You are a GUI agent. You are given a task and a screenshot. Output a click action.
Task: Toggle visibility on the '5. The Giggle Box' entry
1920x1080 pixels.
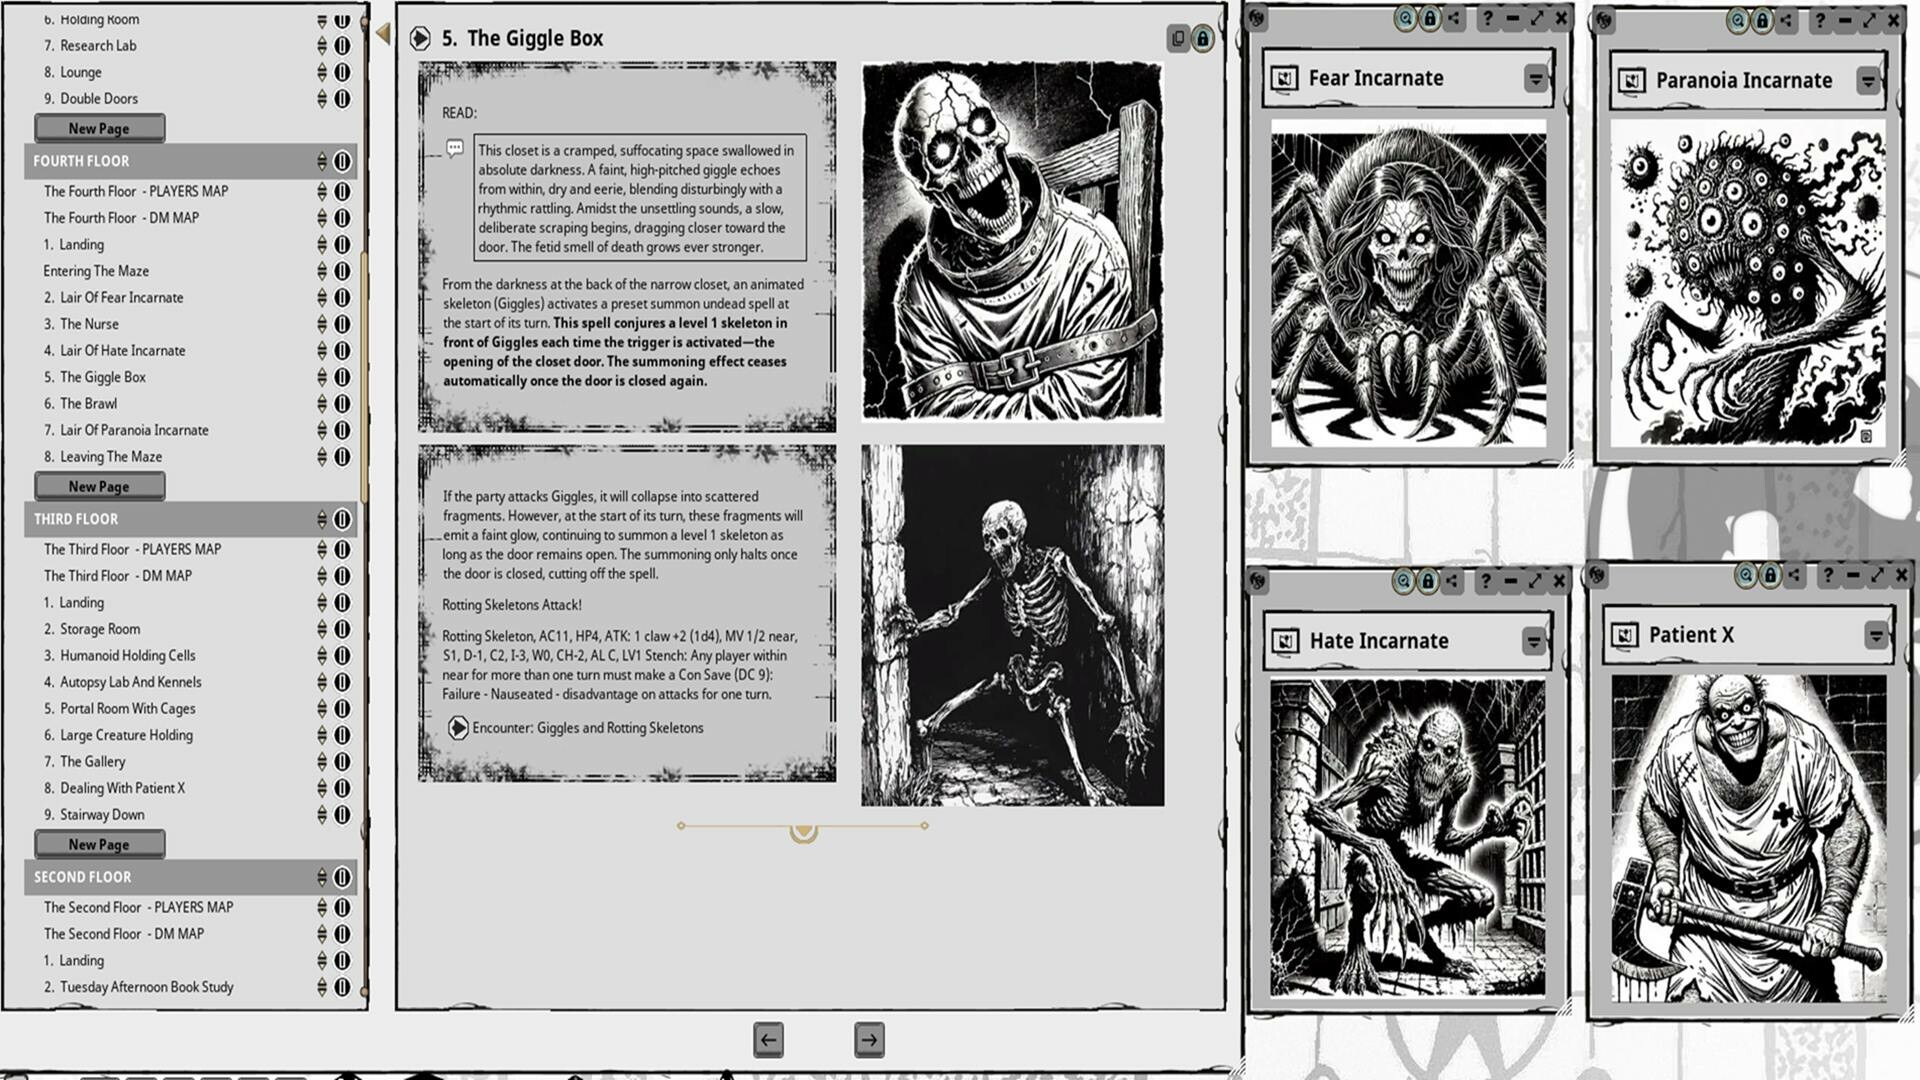pos(341,377)
